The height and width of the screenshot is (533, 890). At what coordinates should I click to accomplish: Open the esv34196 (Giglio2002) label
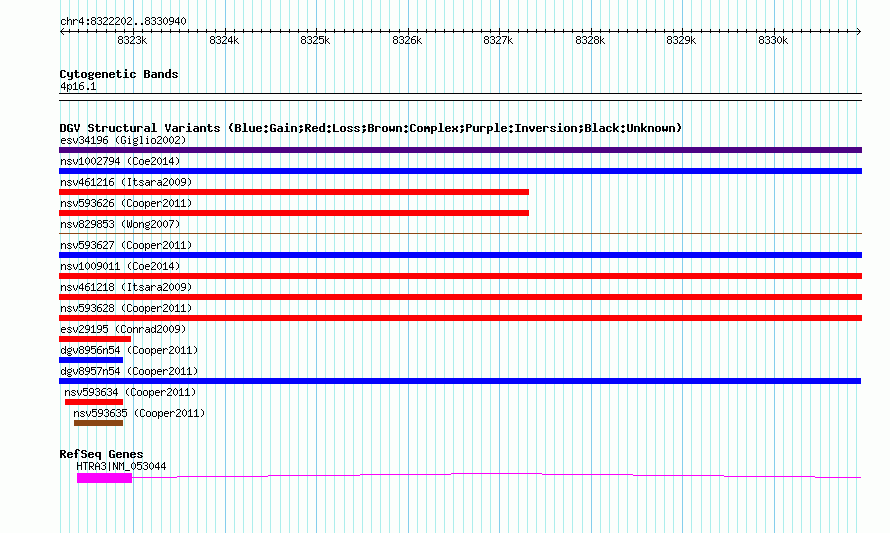(123, 140)
